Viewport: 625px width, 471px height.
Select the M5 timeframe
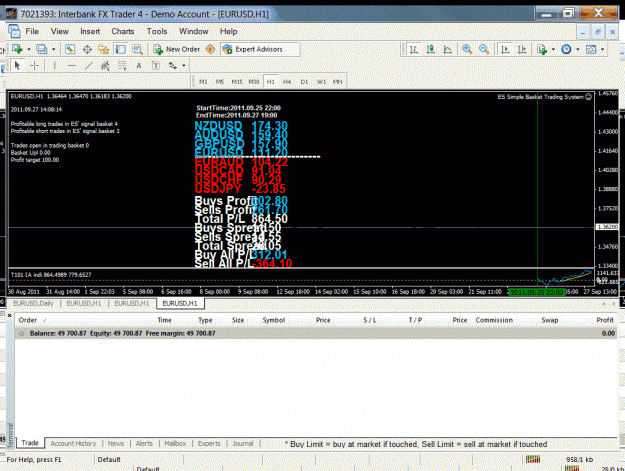(220, 81)
